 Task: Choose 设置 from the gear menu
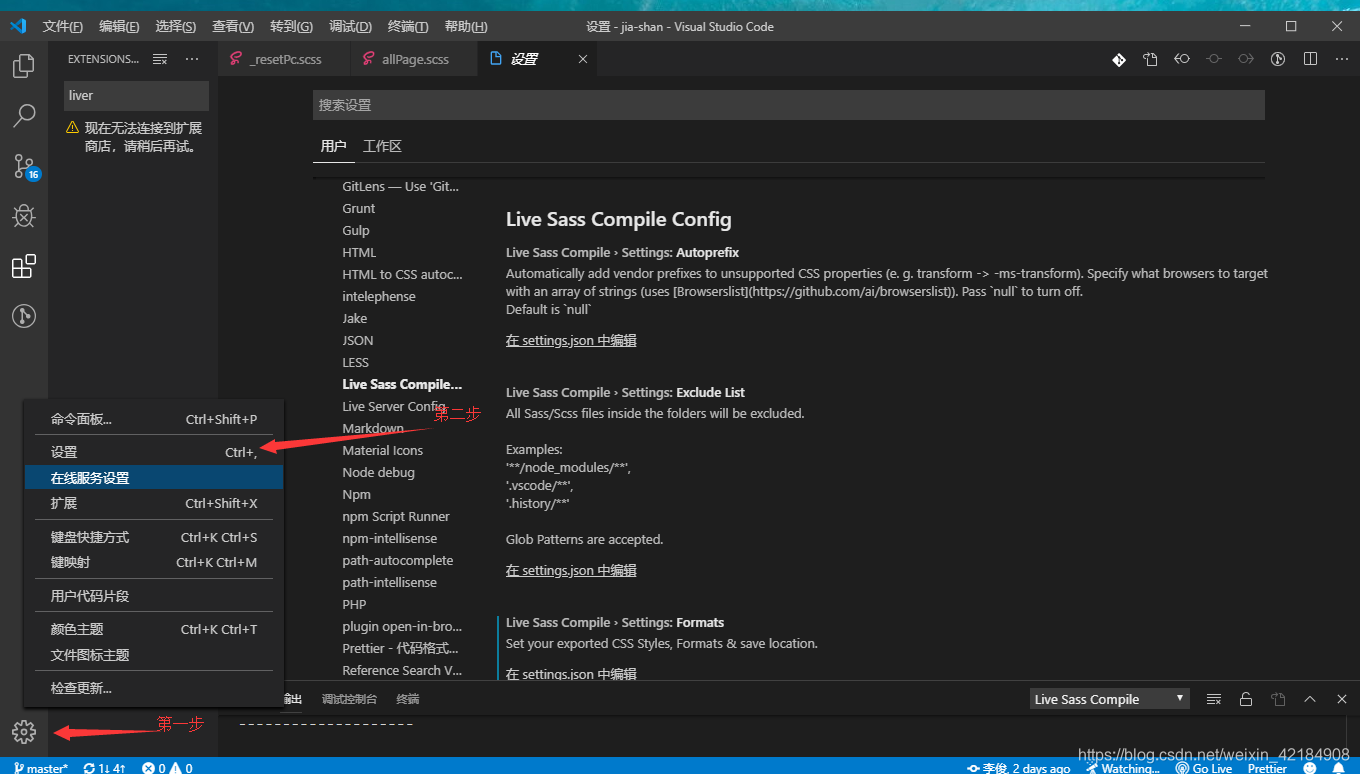coord(154,452)
